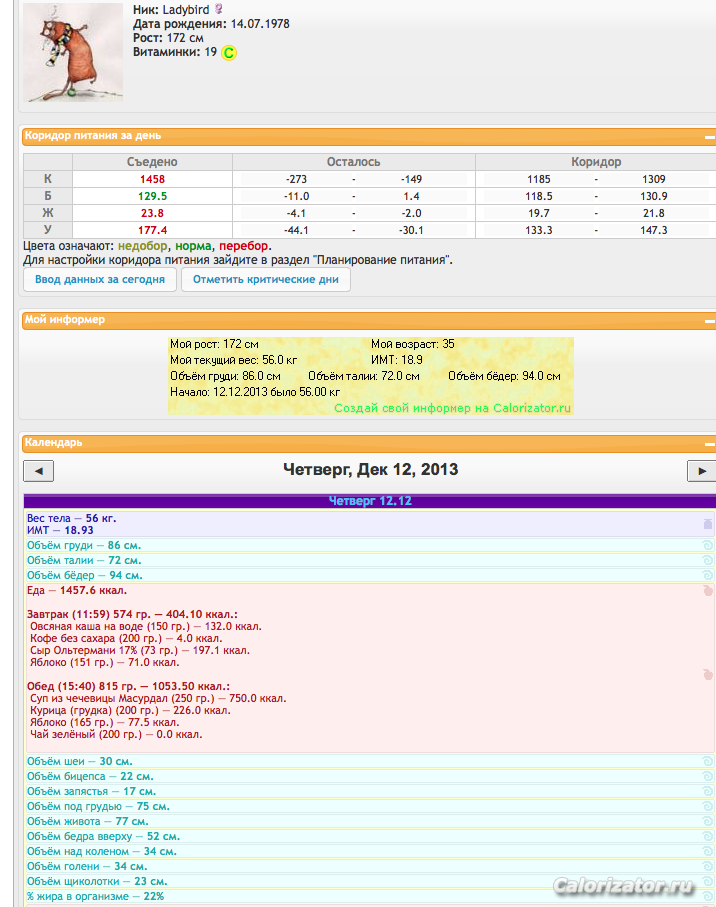Click the spiral icon in Объём щиколотки row
The height and width of the screenshot is (907, 716).
pyautogui.click(x=707, y=882)
